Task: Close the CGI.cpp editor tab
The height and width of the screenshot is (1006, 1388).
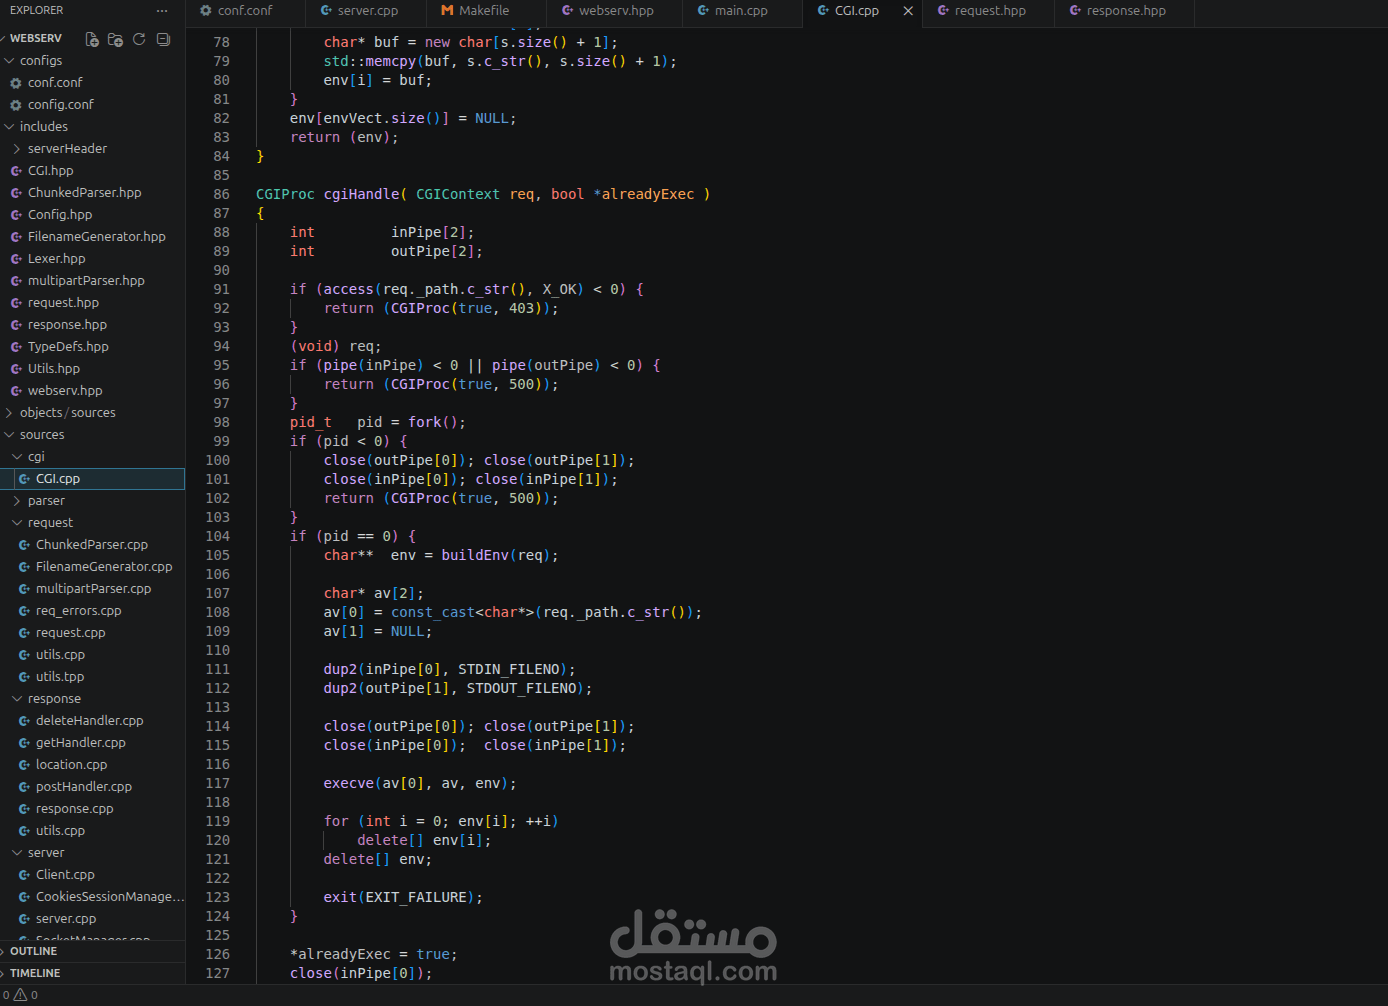Action: 908,11
